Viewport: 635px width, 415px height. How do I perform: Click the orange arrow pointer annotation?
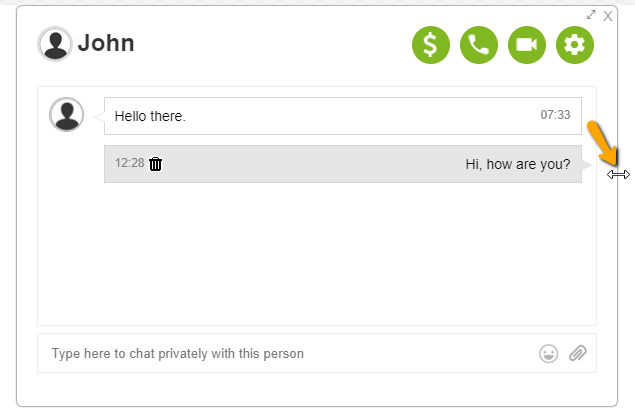click(x=602, y=143)
